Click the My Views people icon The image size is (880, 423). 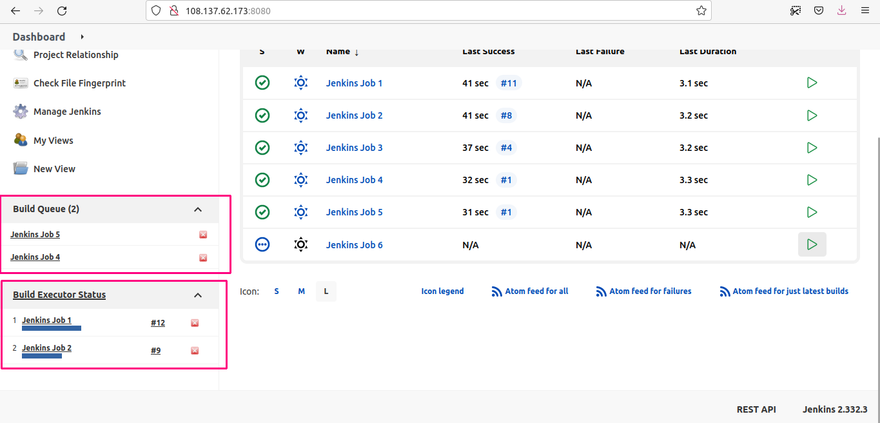pos(20,140)
